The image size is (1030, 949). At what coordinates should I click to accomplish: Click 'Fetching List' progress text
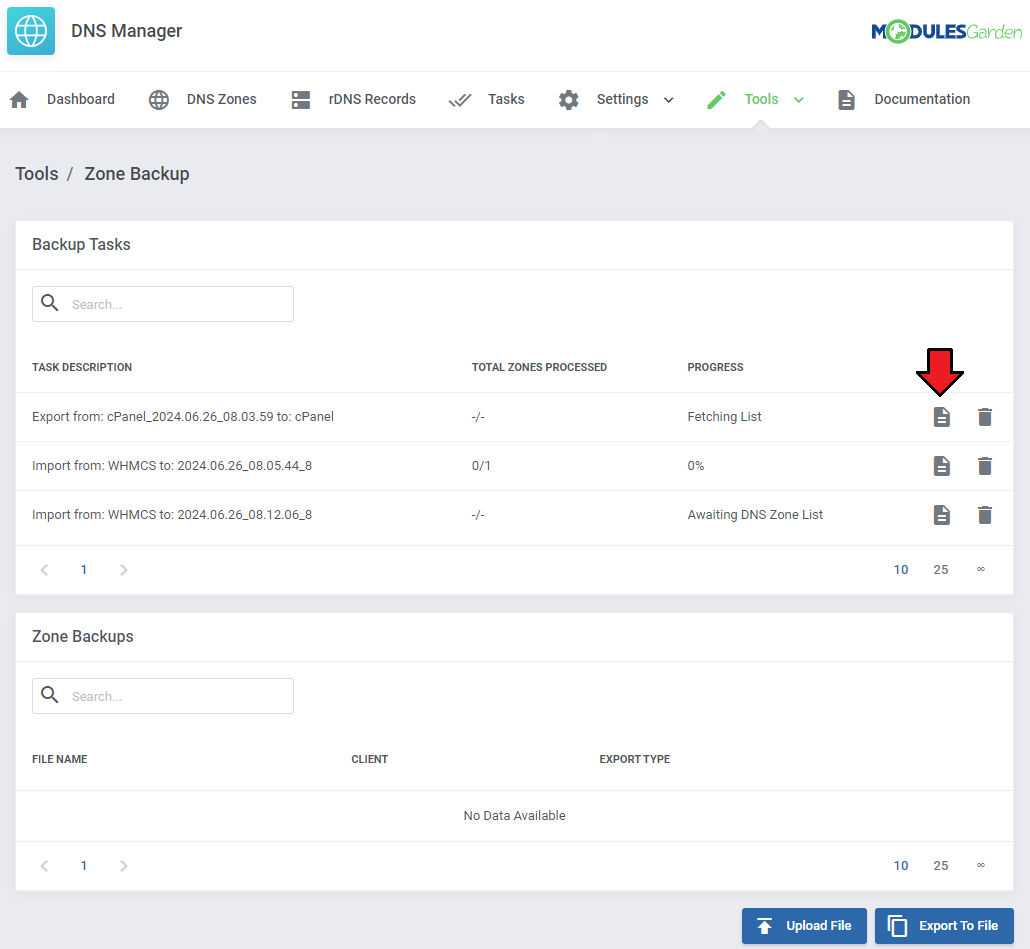[725, 417]
